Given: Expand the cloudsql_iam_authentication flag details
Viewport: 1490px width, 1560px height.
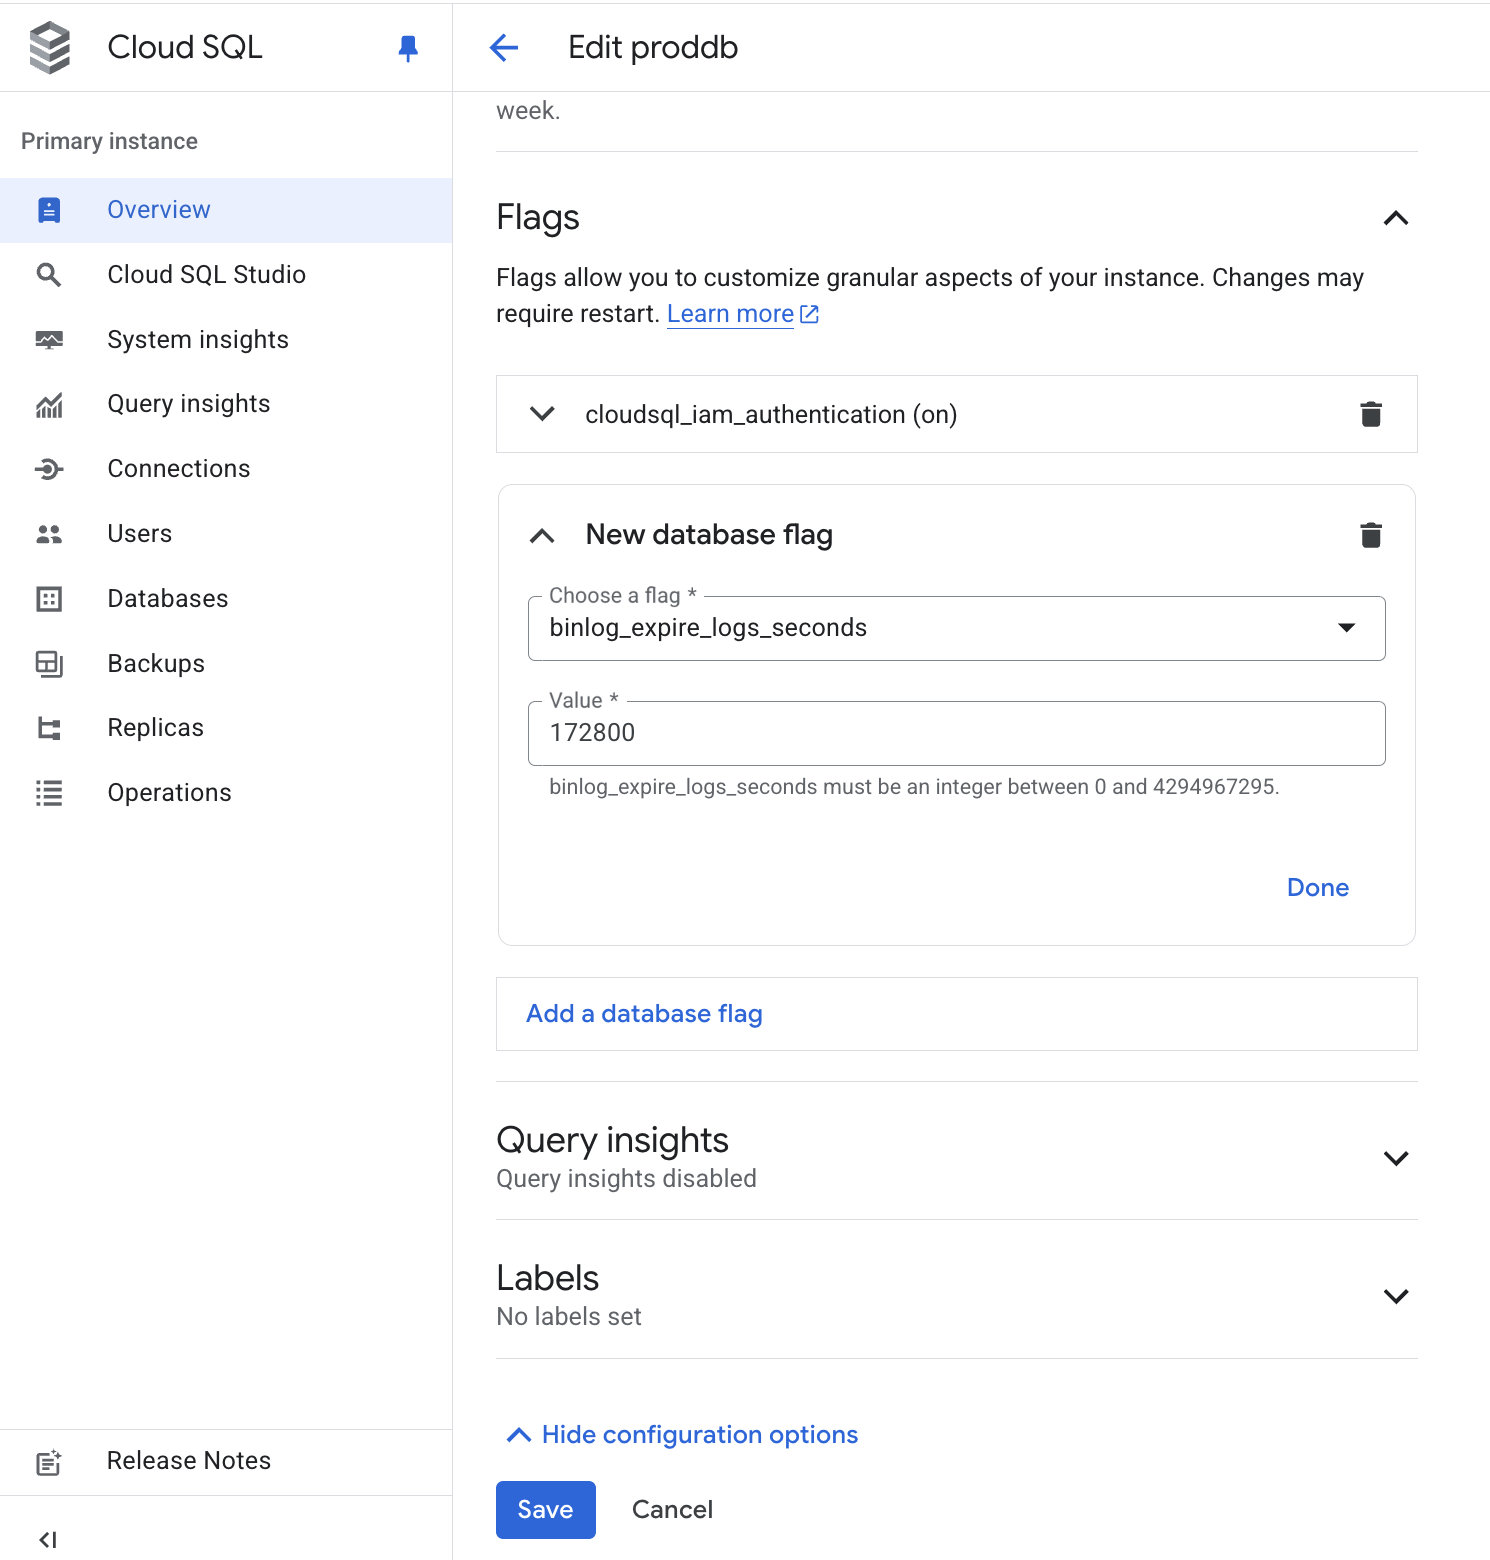Looking at the screenshot, I should coord(541,413).
